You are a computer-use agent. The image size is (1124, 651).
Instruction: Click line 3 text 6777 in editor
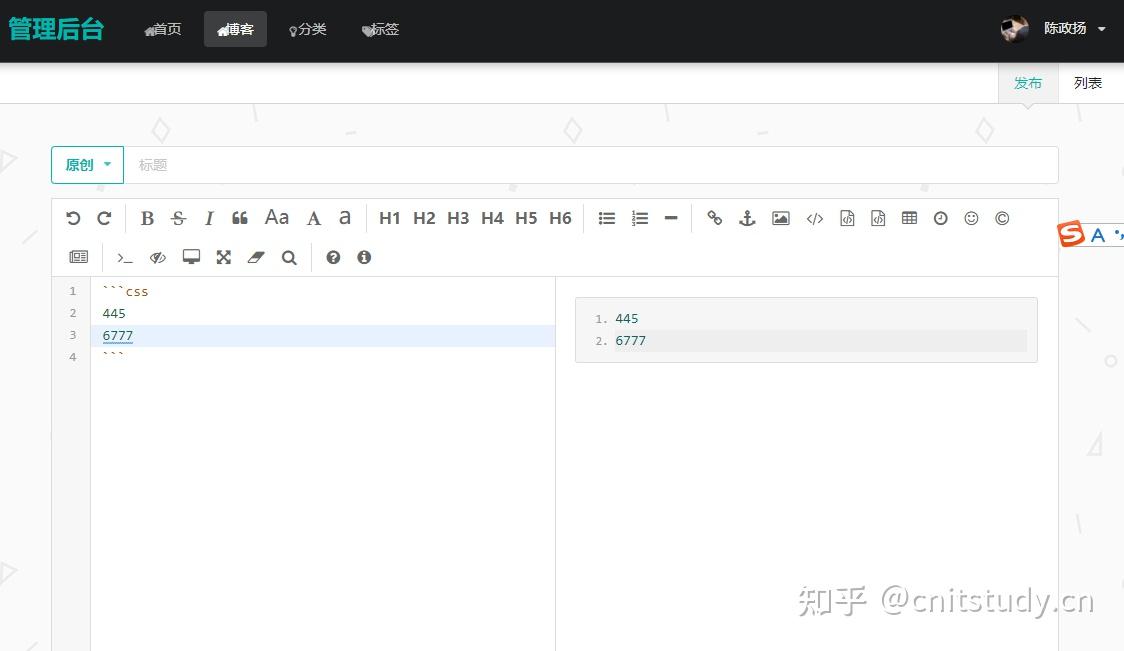[x=118, y=336]
